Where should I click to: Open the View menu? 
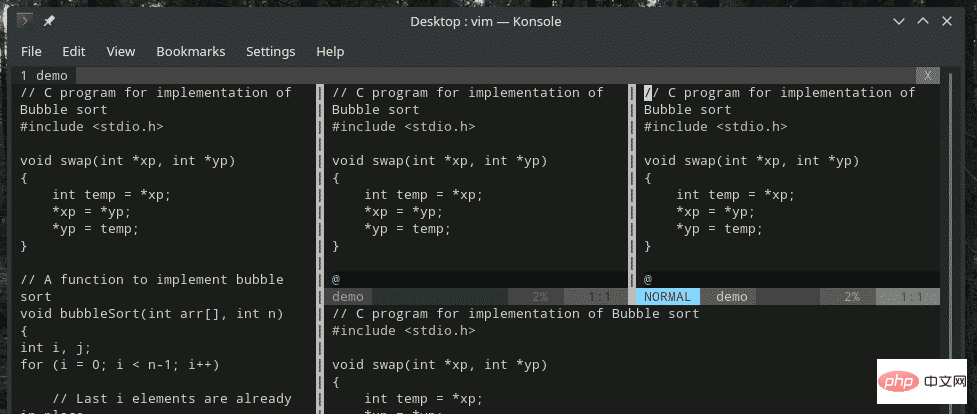pyautogui.click(x=120, y=51)
